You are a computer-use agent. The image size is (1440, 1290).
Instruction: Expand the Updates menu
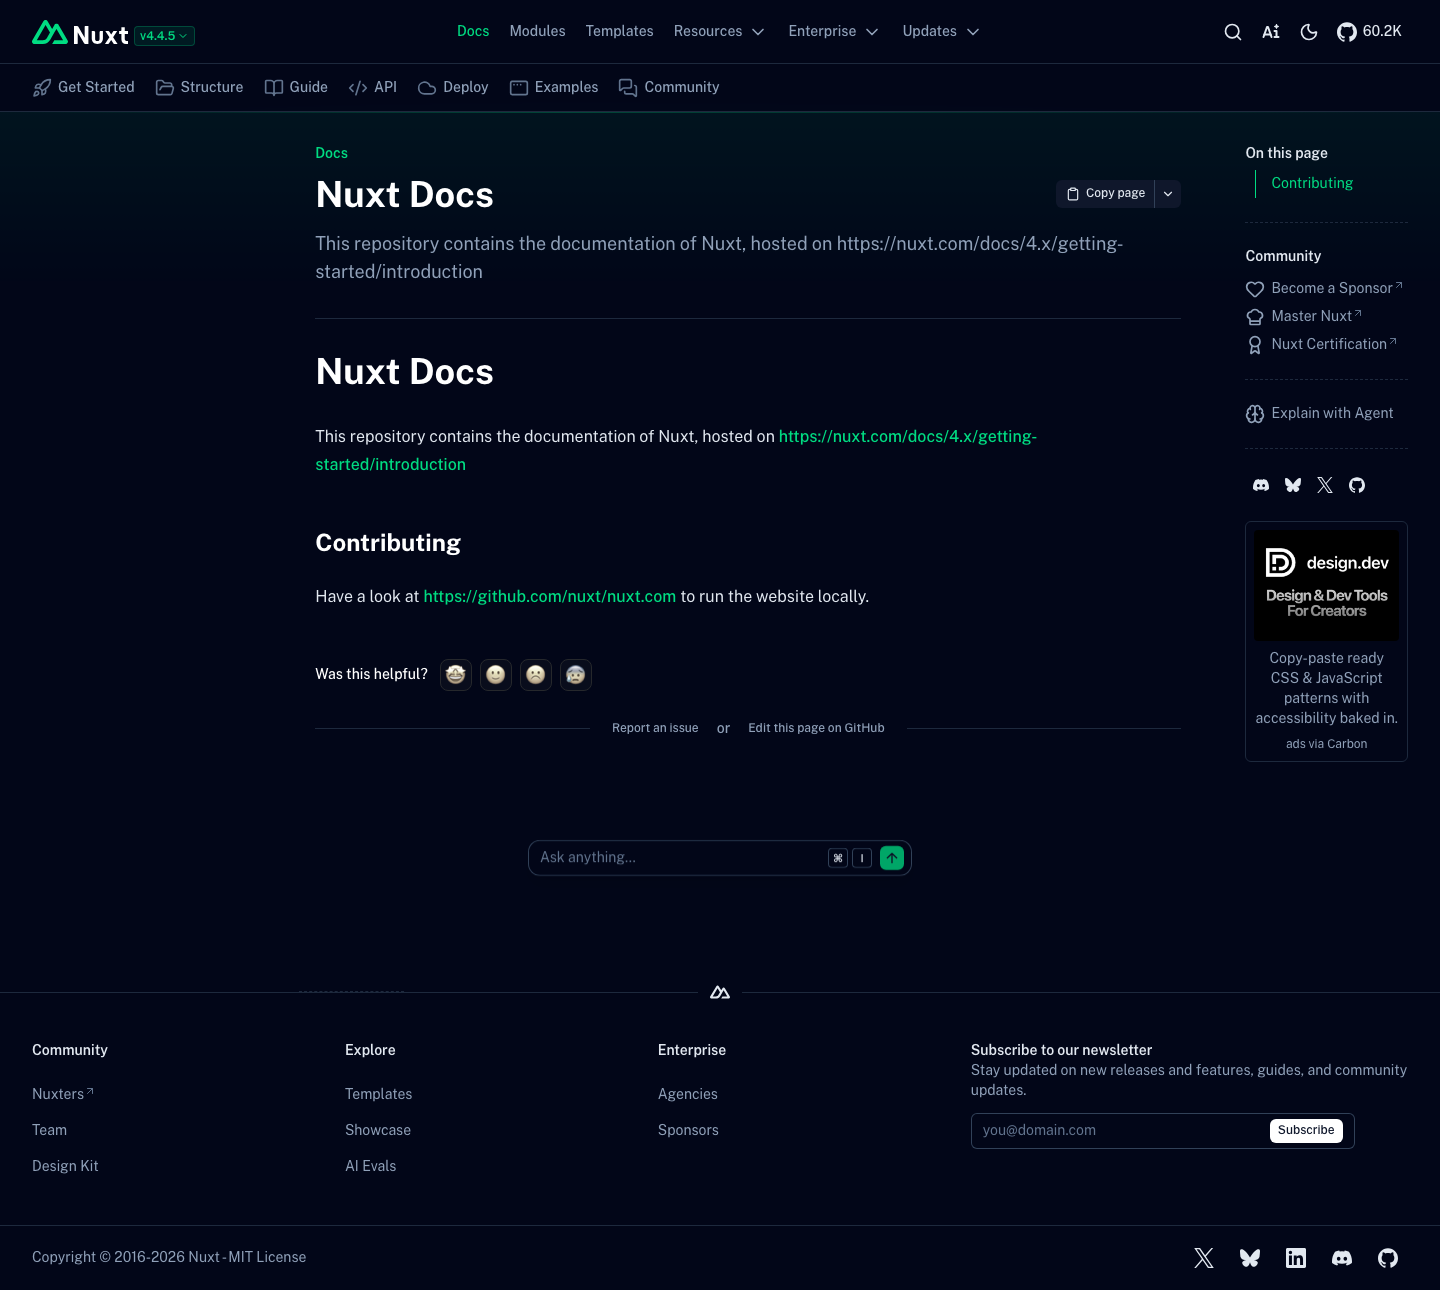coord(941,31)
